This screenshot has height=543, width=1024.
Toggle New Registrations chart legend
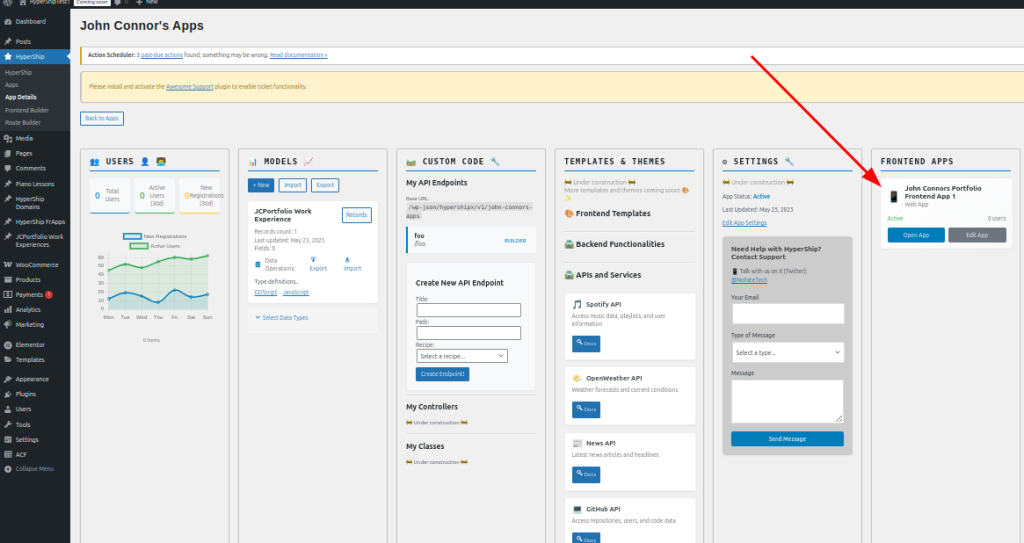point(155,237)
